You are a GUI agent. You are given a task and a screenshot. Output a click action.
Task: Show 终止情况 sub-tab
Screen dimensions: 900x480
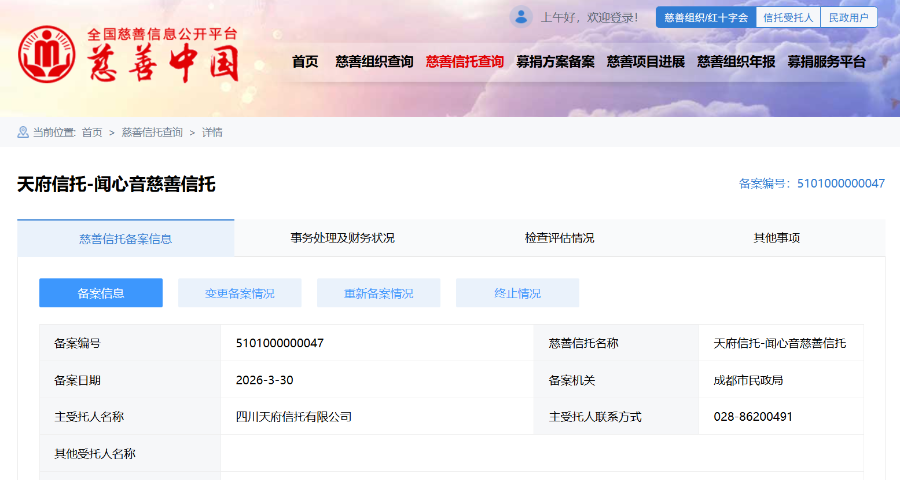pyautogui.click(x=517, y=293)
